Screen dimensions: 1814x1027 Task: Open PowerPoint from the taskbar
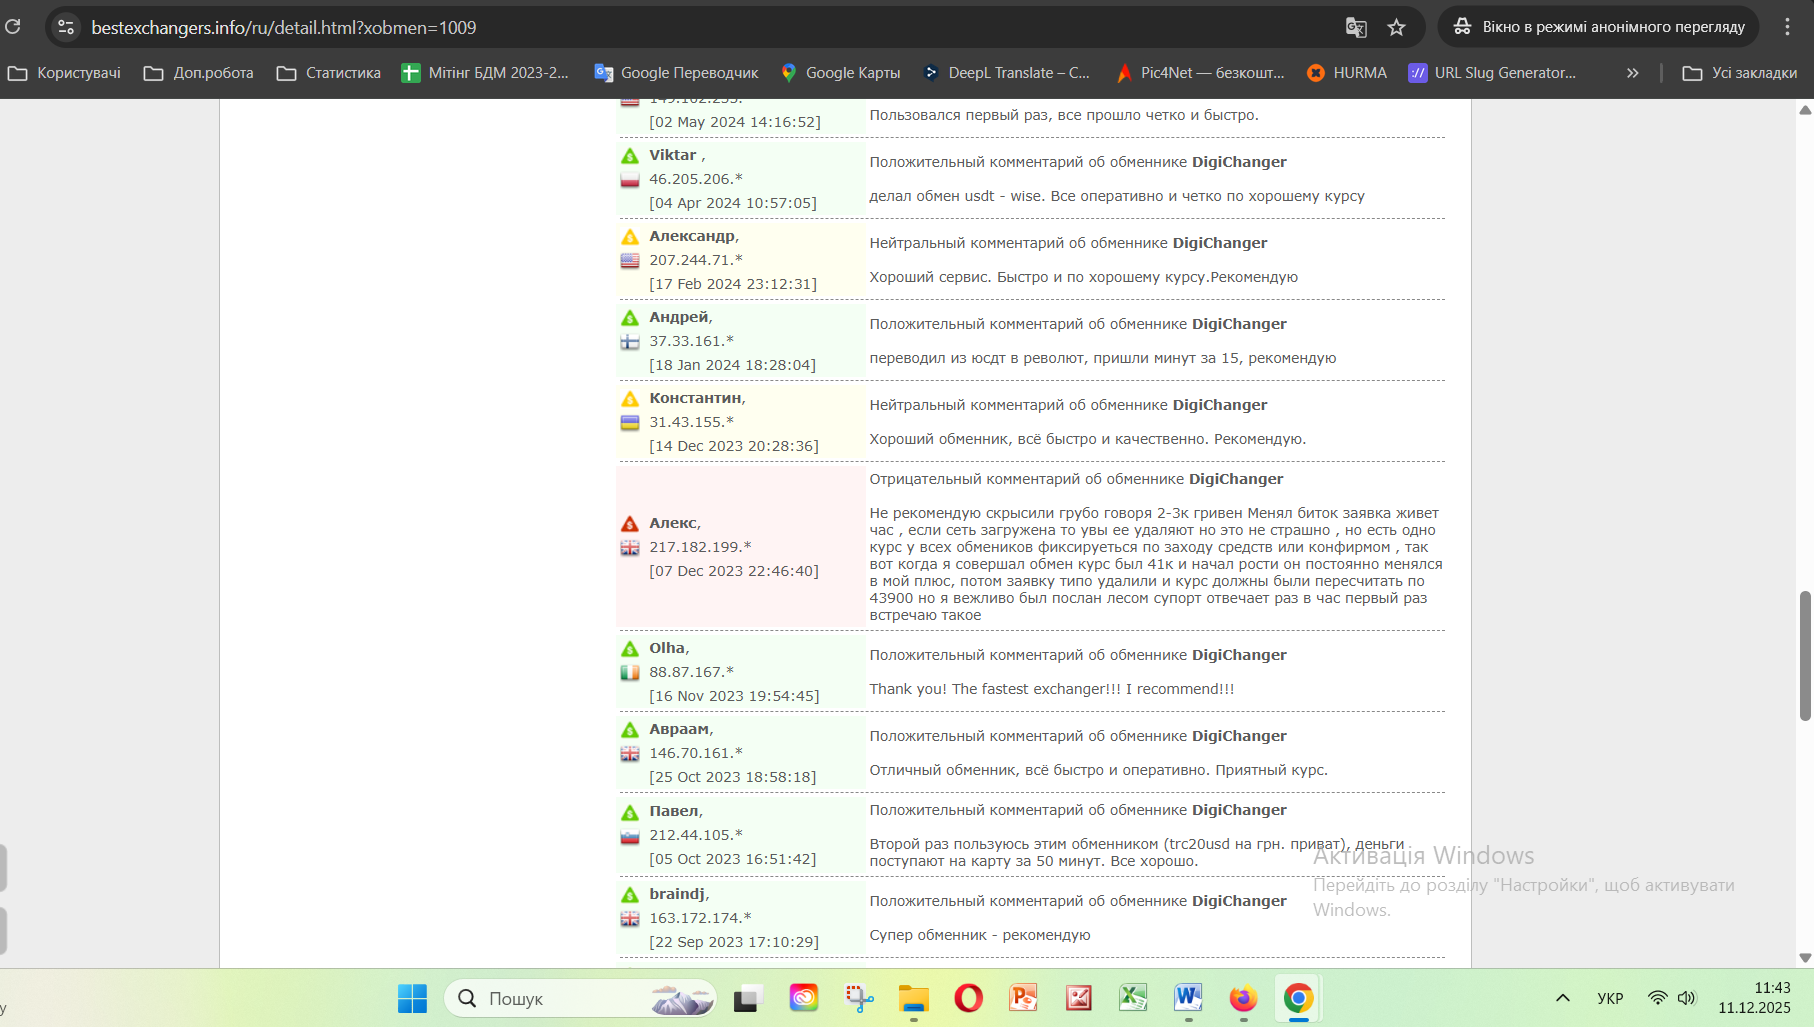pos(1023,998)
